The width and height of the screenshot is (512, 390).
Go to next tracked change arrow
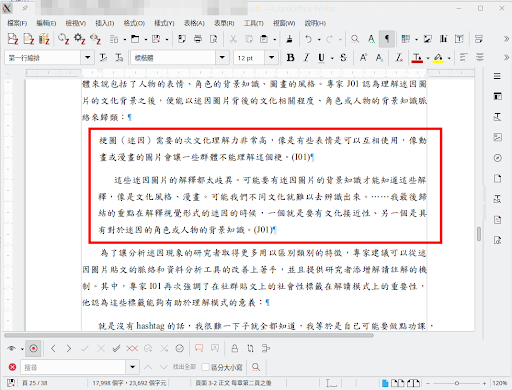(x=69, y=349)
